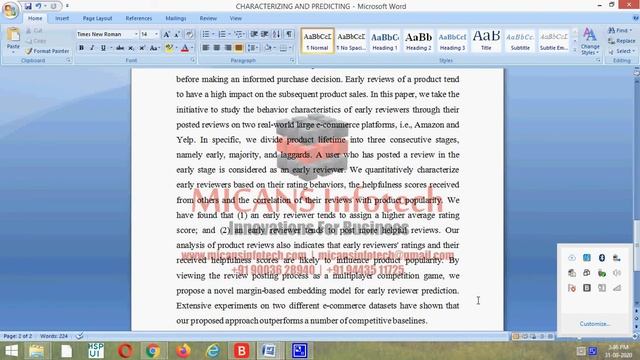The width and height of the screenshot is (640, 360).
Task: Open Font dialog launcher
Action: [193, 60]
